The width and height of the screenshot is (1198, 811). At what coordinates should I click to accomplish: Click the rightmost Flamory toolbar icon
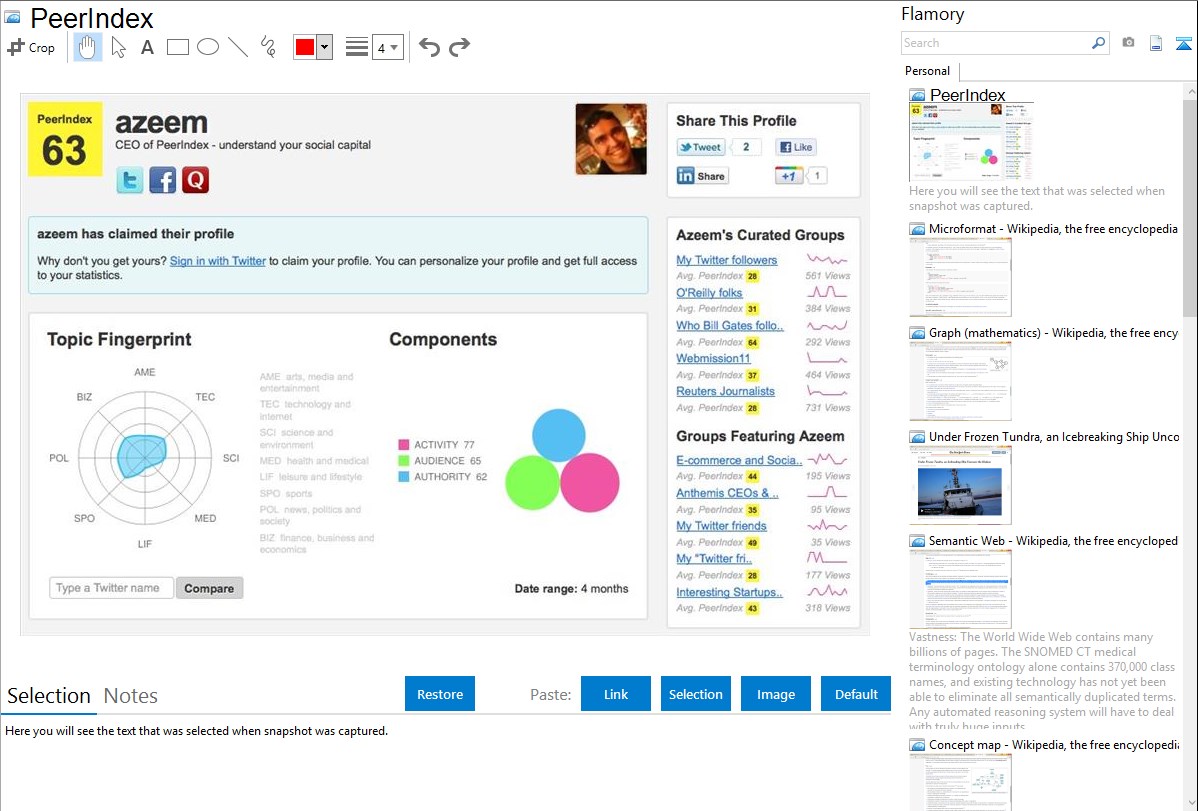[x=1183, y=43]
